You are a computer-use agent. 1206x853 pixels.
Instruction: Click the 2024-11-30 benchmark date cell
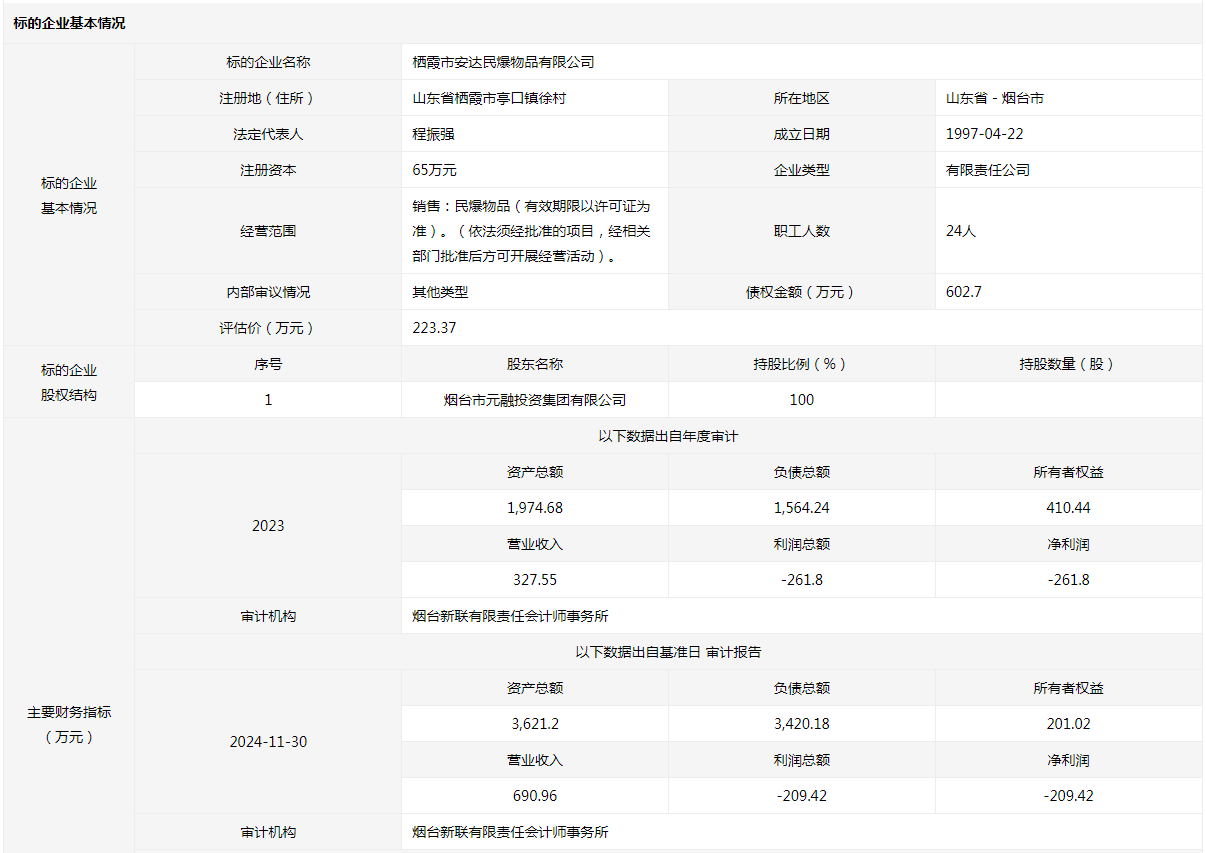click(x=268, y=742)
